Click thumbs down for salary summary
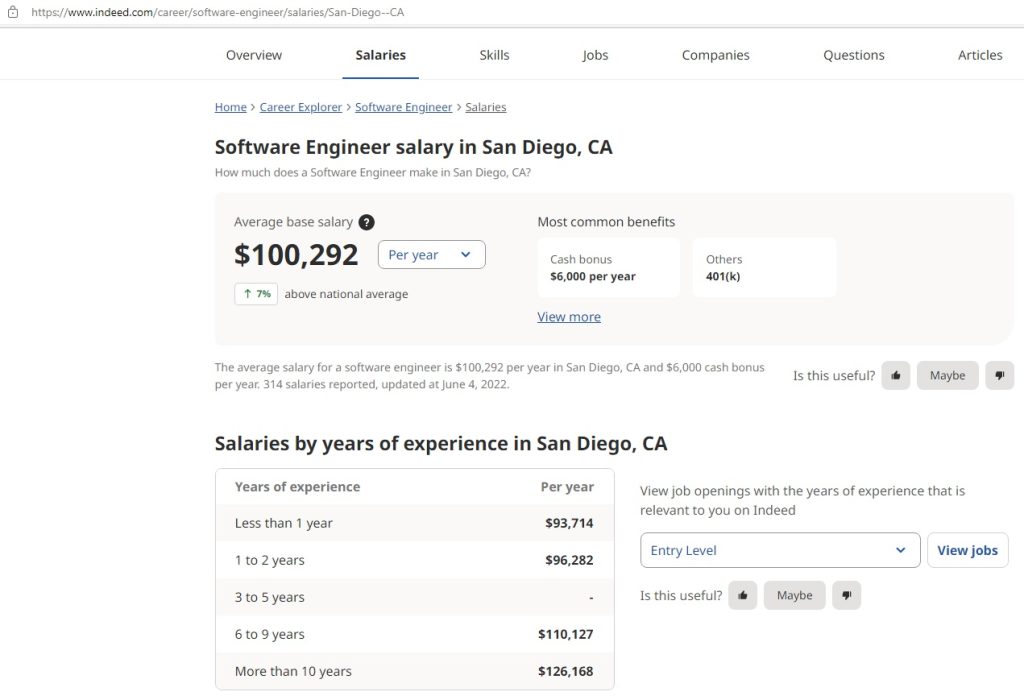The width and height of the screenshot is (1024, 700). 999,376
